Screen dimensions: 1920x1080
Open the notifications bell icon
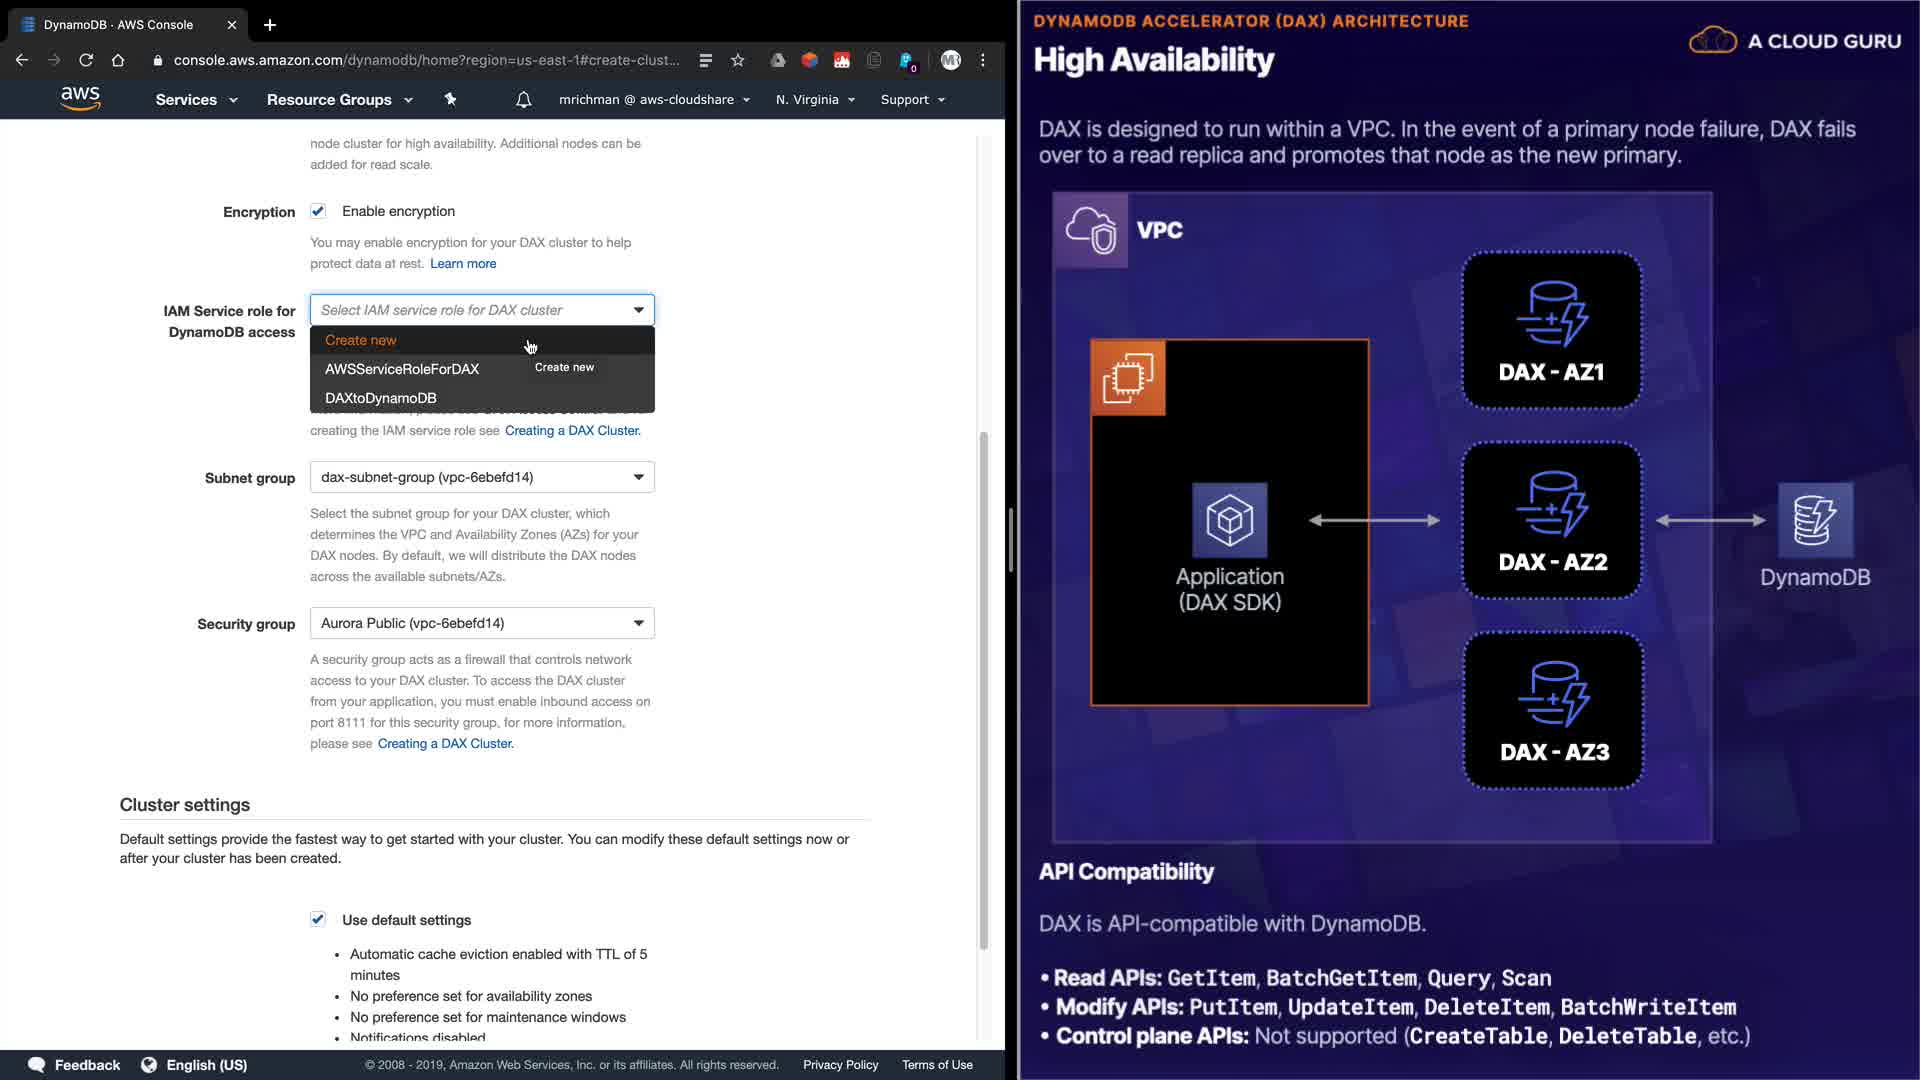tap(523, 100)
